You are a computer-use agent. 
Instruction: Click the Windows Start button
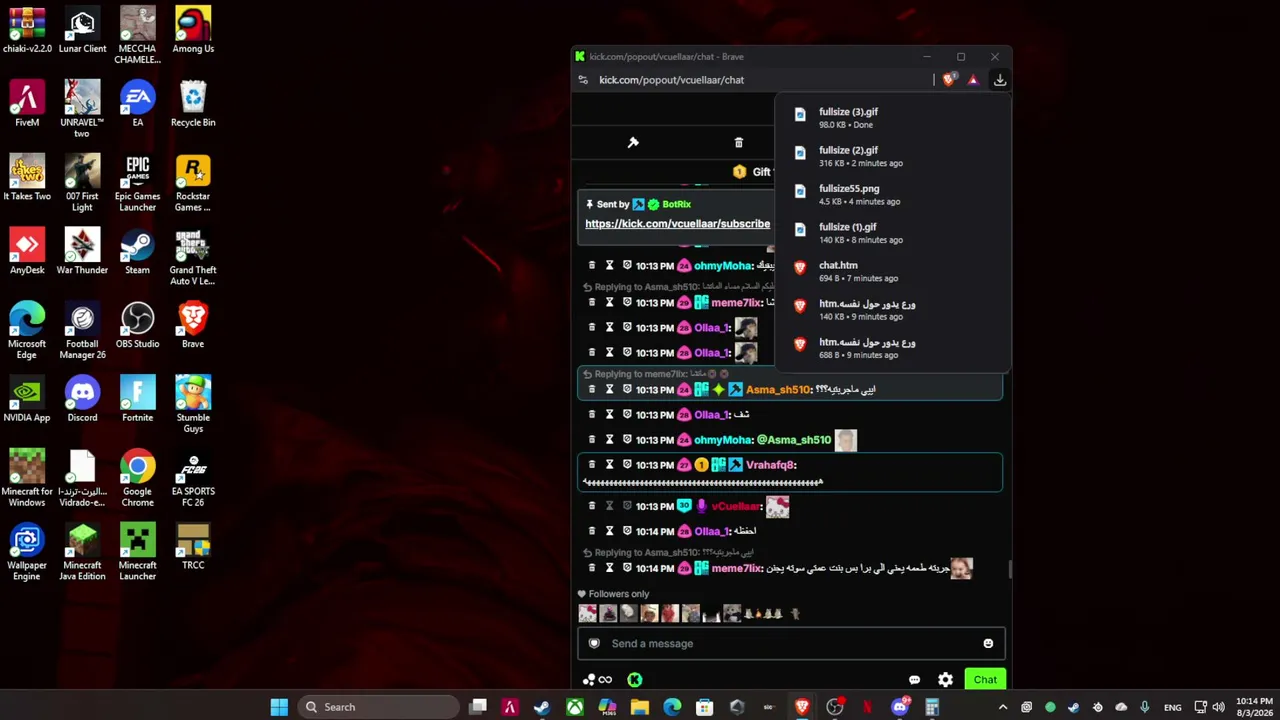[x=279, y=707]
